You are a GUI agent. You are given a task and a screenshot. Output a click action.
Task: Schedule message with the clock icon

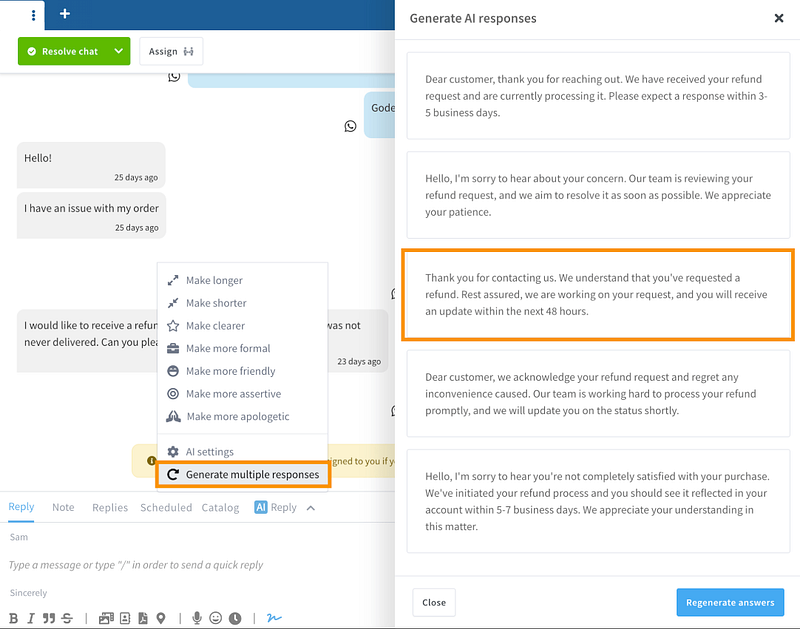[x=233, y=618]
